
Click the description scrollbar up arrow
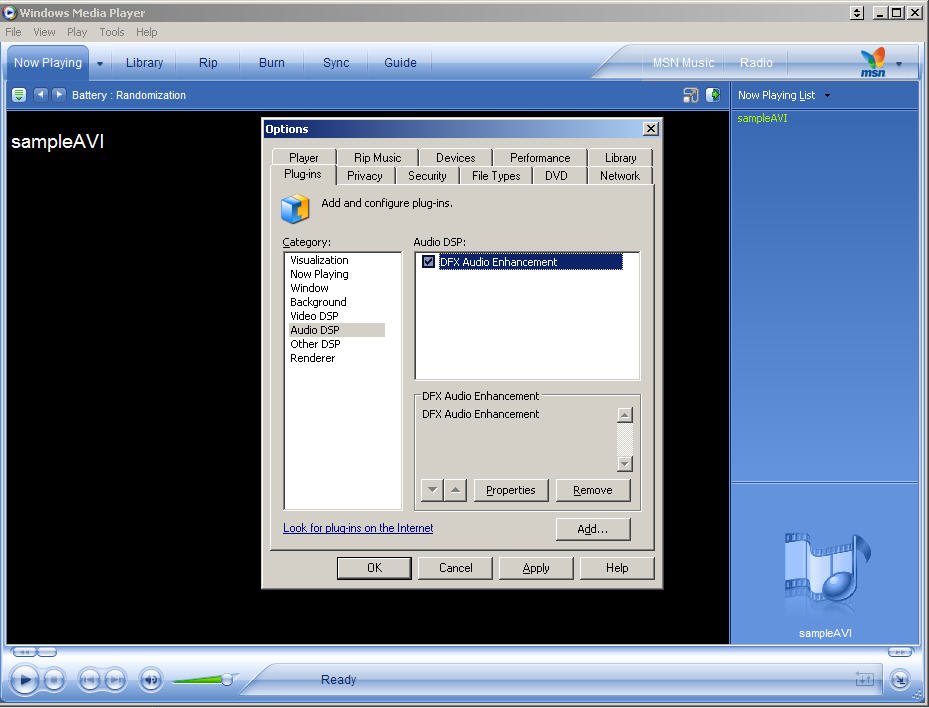(624, 415)
